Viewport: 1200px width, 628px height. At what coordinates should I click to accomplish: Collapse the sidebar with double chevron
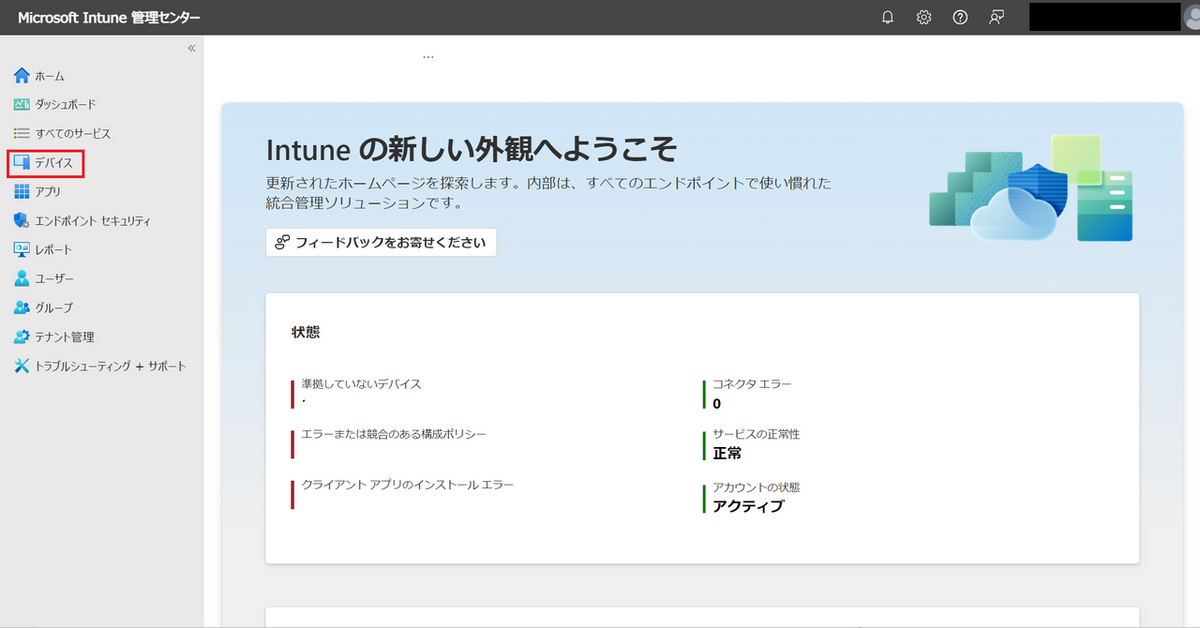192,48
